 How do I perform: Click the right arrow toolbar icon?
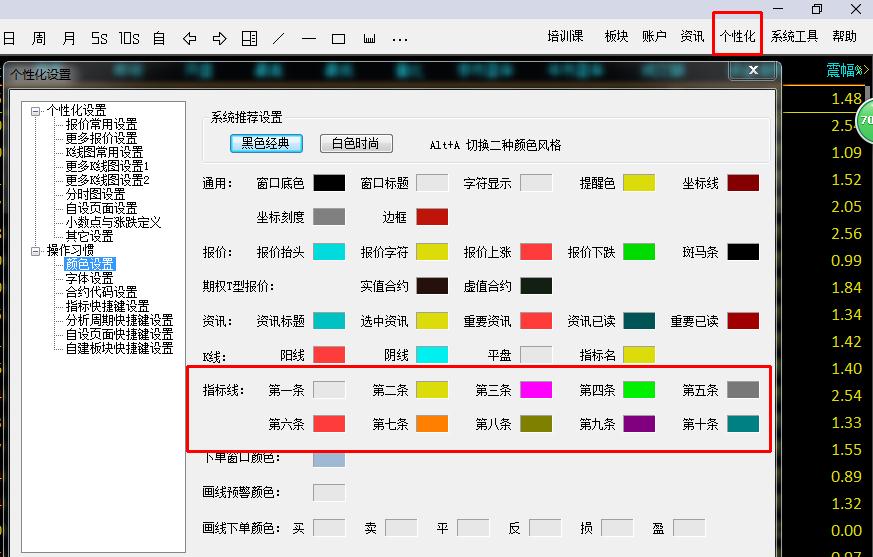[219, 39]
